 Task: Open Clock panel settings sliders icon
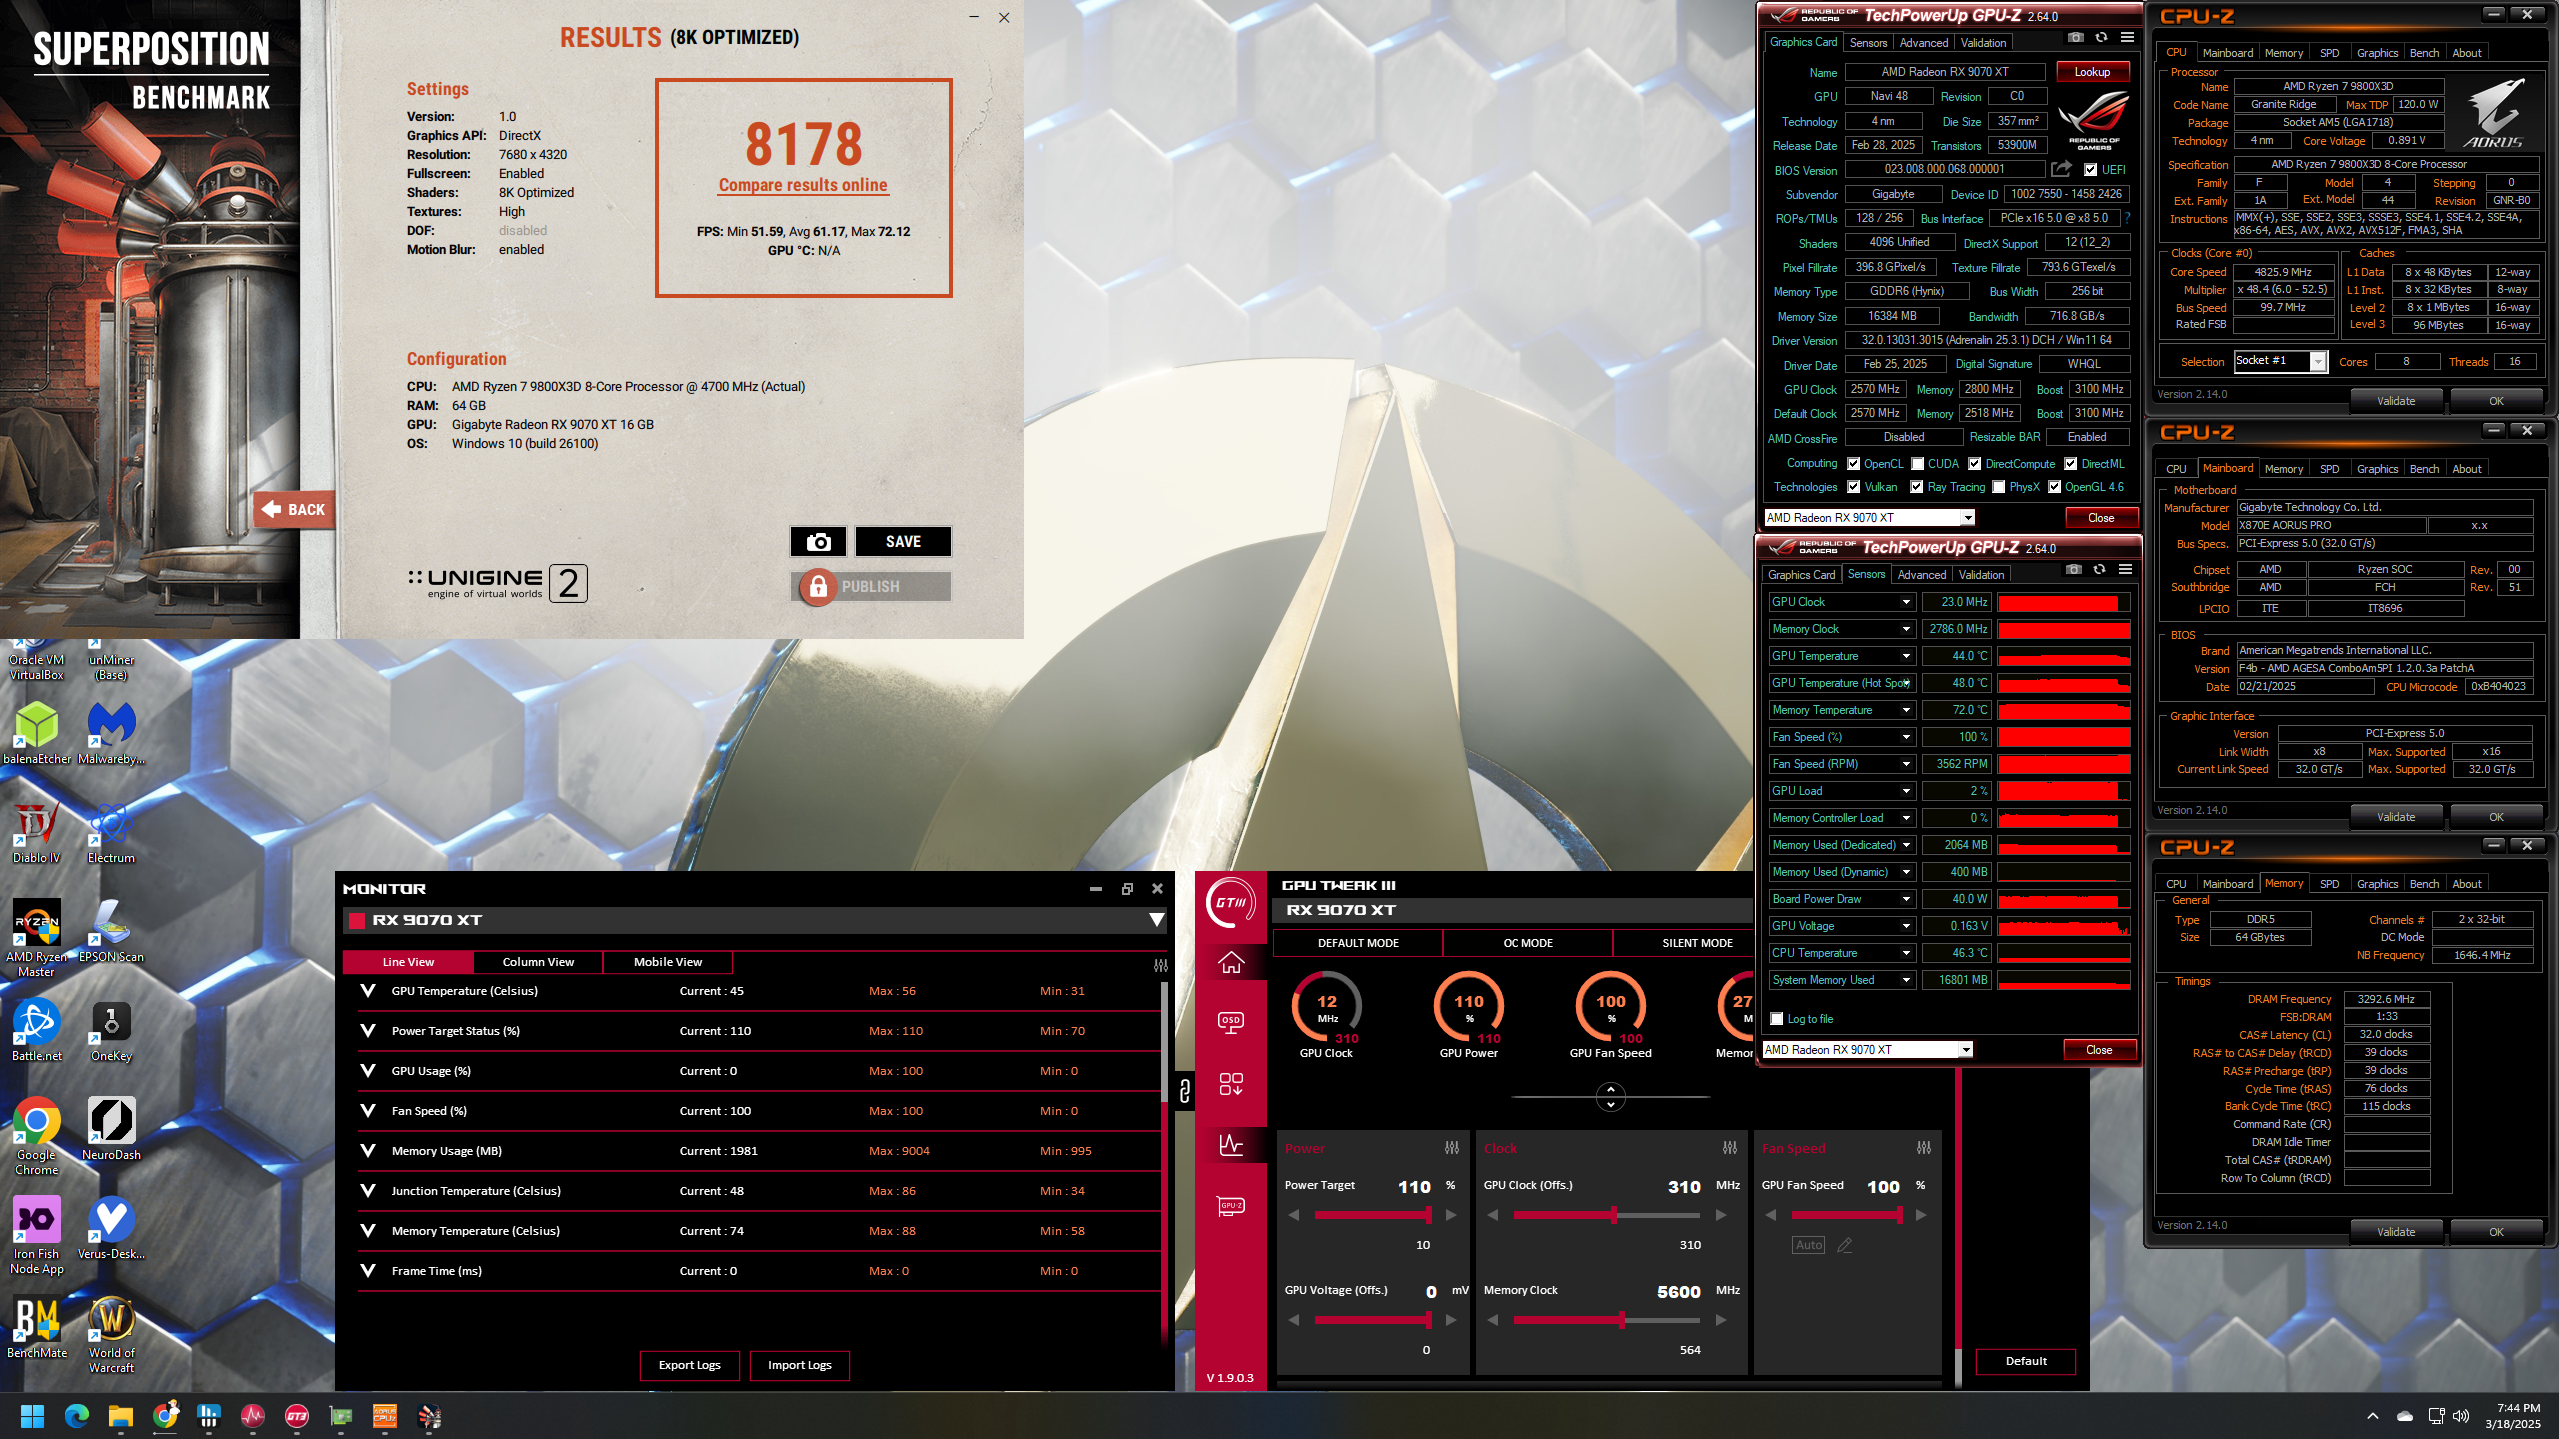coord(1730,1148)
